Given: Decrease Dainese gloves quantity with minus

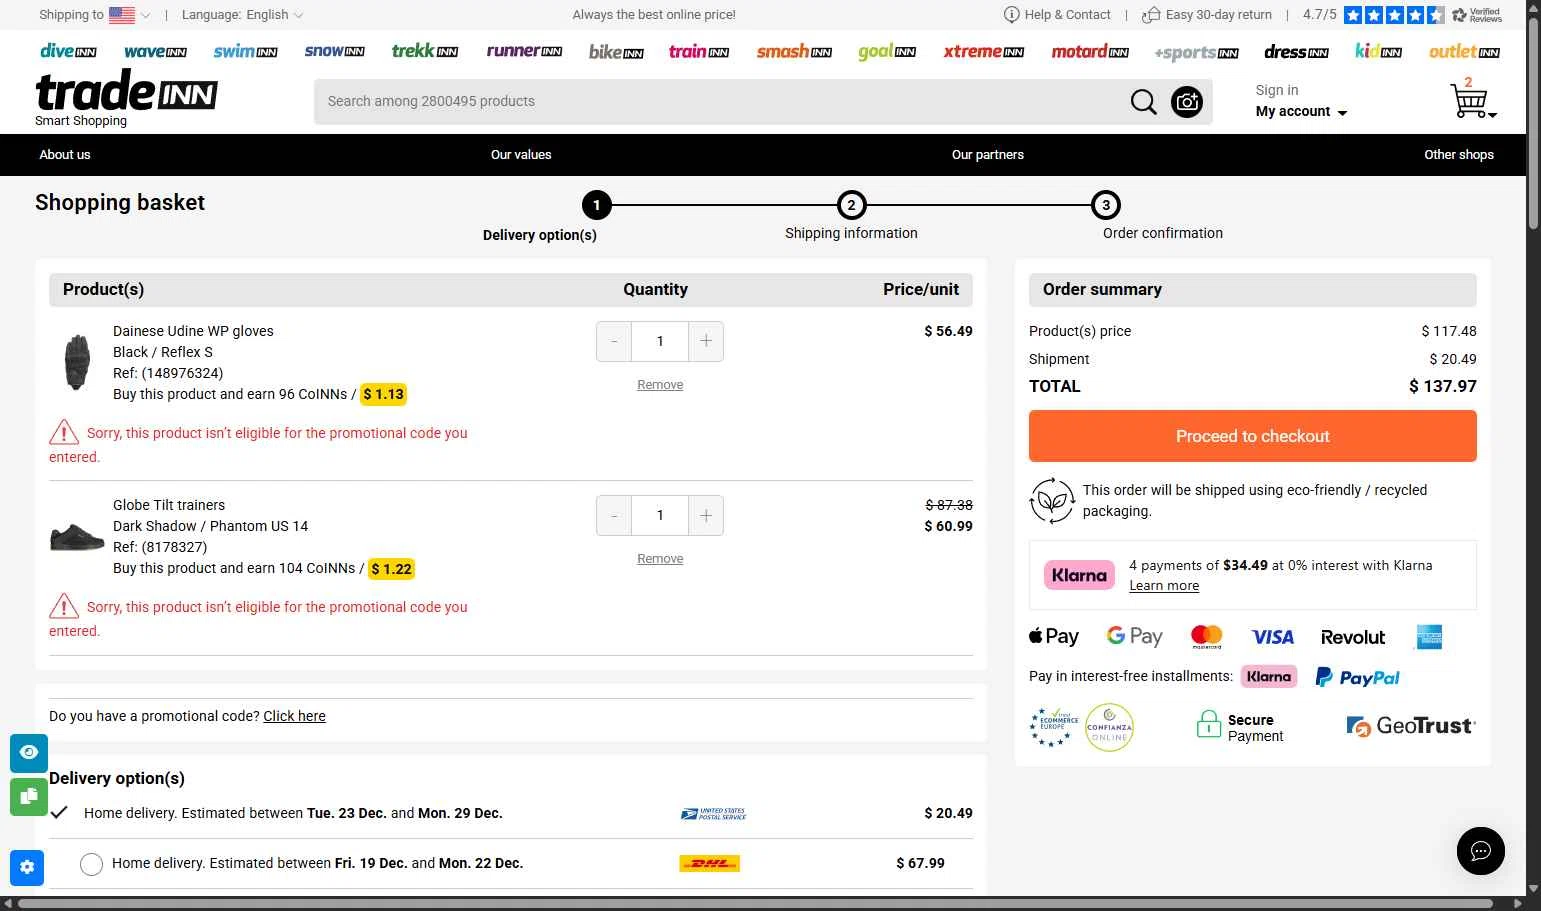Looking at the screenshot, I should click(614, 341).
